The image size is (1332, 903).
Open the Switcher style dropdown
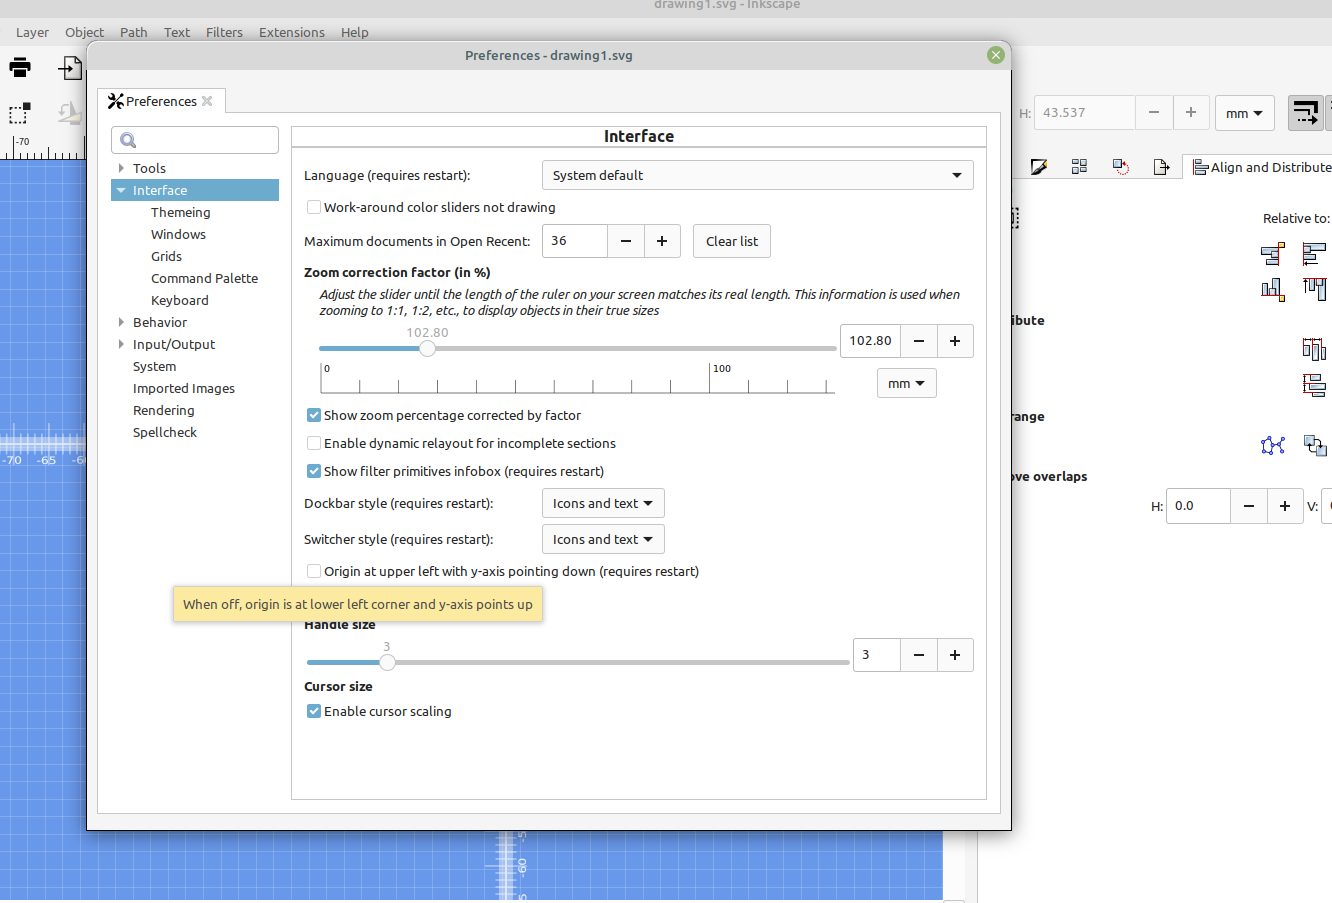603,539
